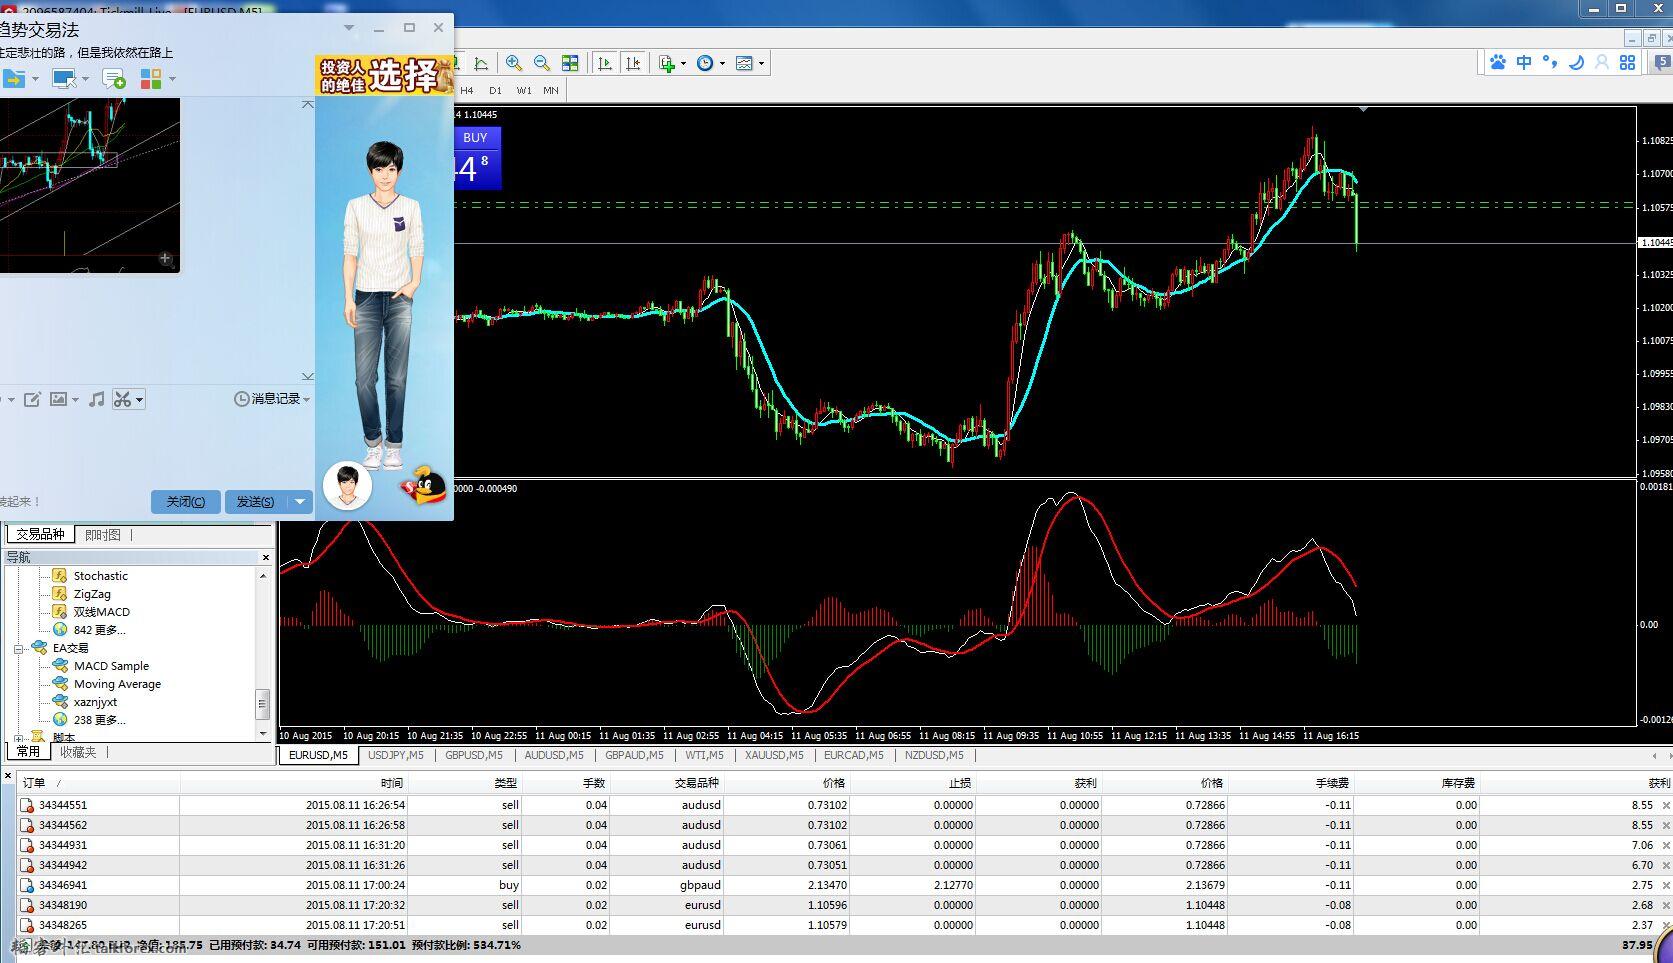Click chat bubble notification showing 5

tap(1662, 62)
